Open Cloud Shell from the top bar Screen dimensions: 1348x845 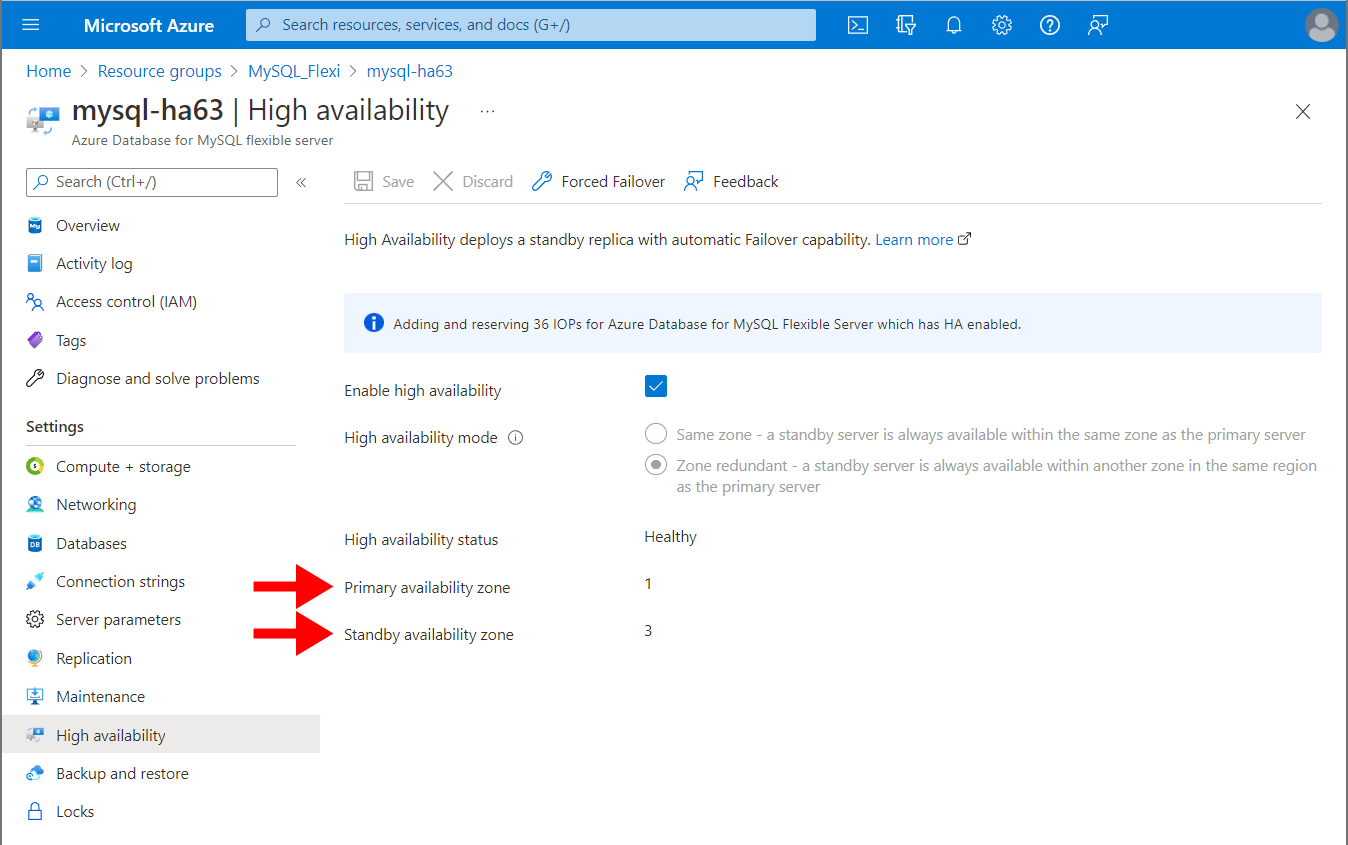[x=857, y=25]
